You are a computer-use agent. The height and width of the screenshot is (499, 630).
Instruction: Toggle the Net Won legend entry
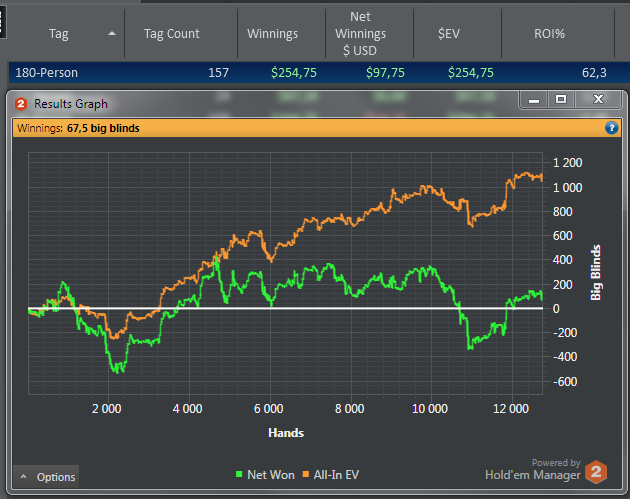[265, 475]
